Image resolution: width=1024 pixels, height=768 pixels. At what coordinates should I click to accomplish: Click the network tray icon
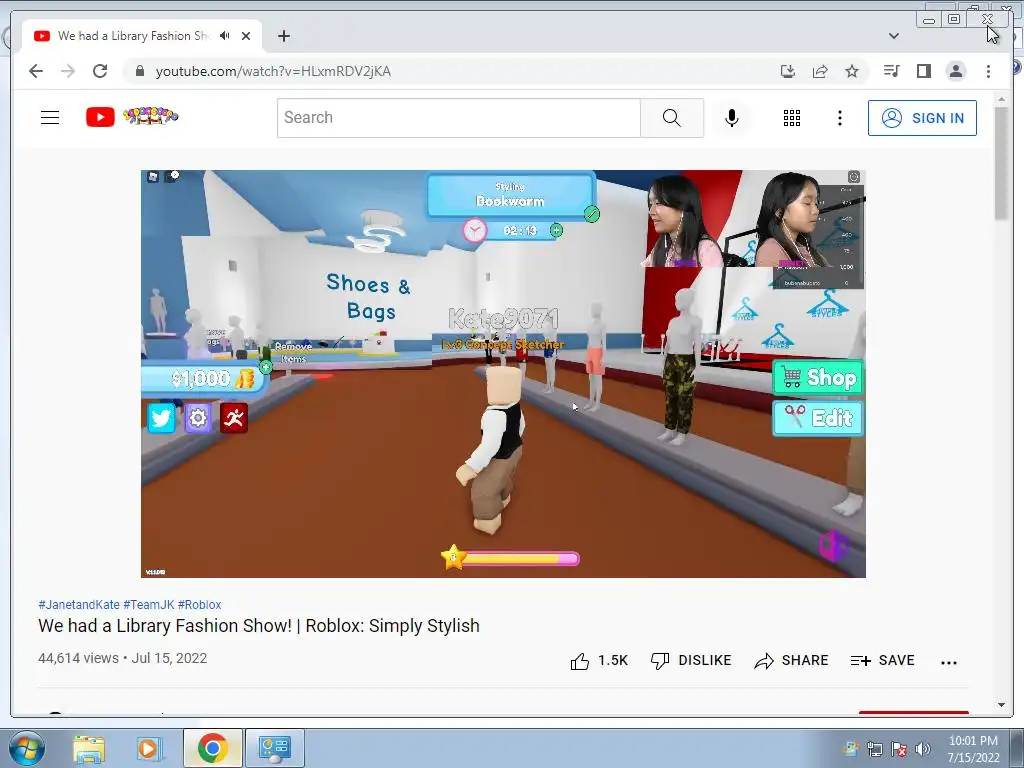click(875, 749)
